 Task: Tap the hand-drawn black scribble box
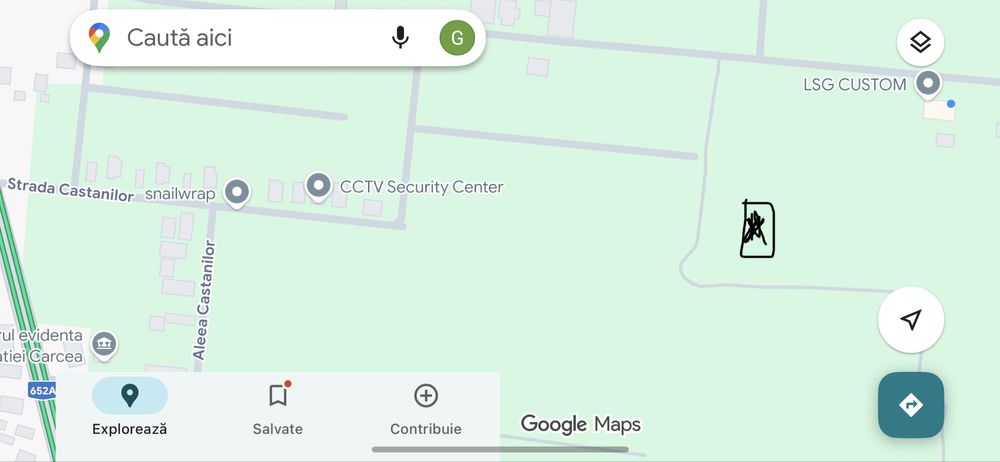coord(757,229)
